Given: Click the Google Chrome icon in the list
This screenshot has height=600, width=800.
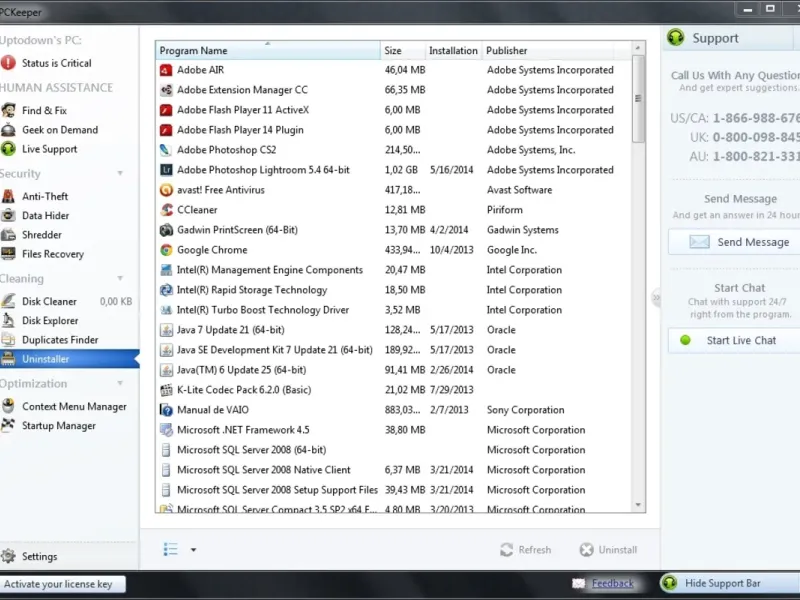Looking at the screenshot, I should 166,250.
